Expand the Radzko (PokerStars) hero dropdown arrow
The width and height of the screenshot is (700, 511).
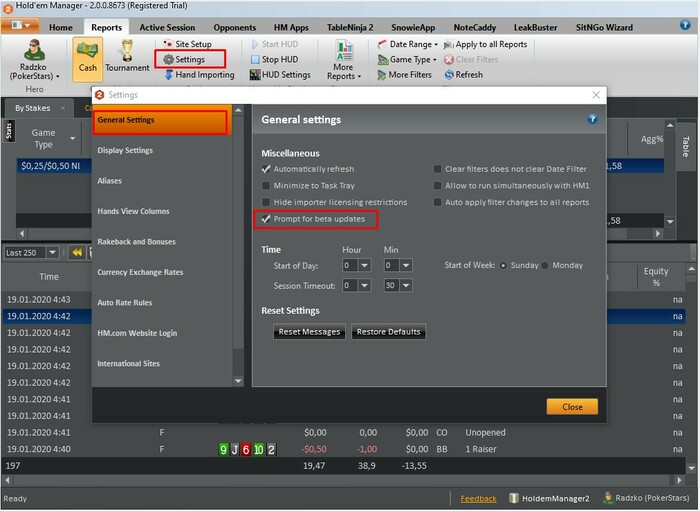pyautogui.click(x=58, y=76)
